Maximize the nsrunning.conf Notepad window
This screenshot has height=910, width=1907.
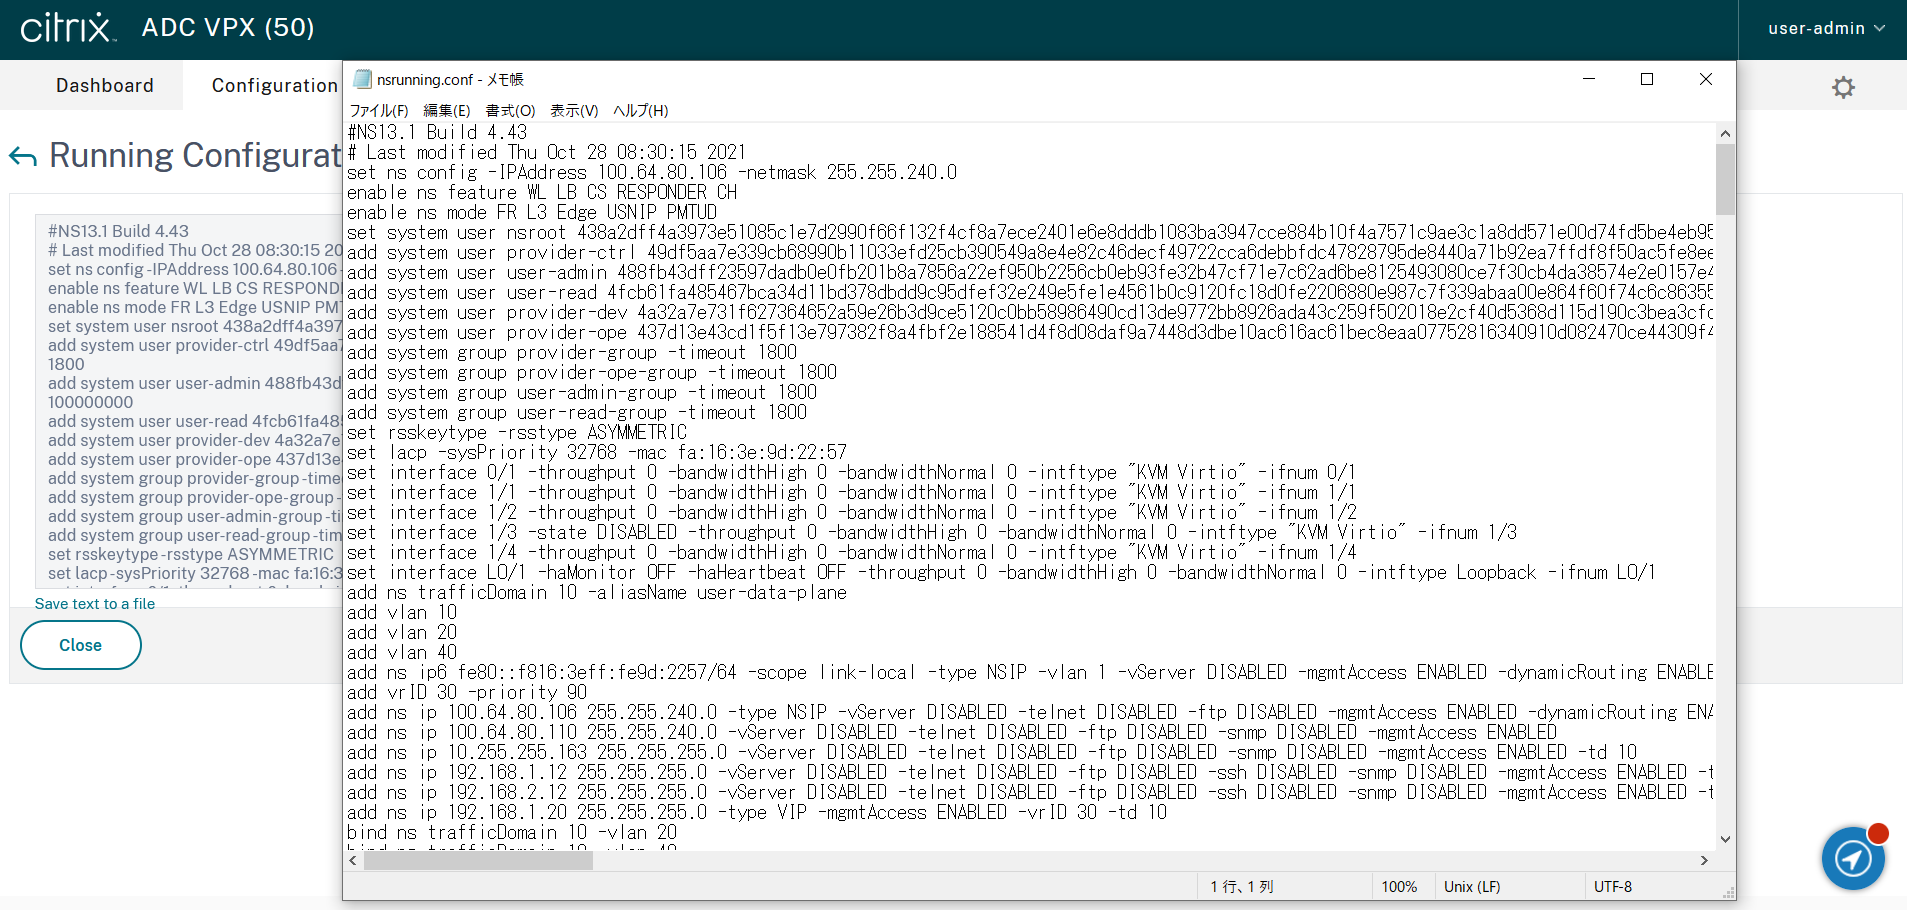click(1647, 79)
